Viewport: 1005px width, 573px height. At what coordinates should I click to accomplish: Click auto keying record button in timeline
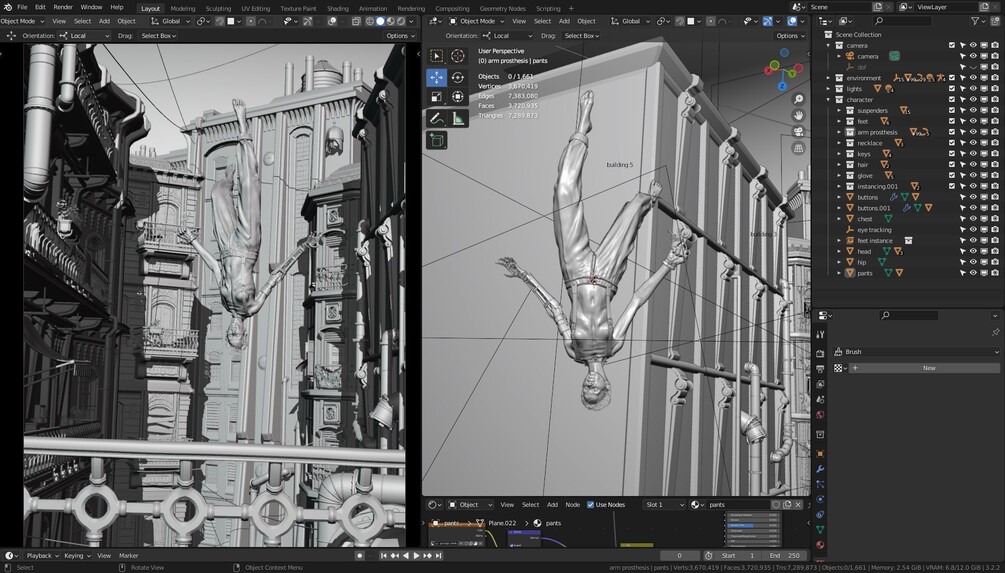360,556
